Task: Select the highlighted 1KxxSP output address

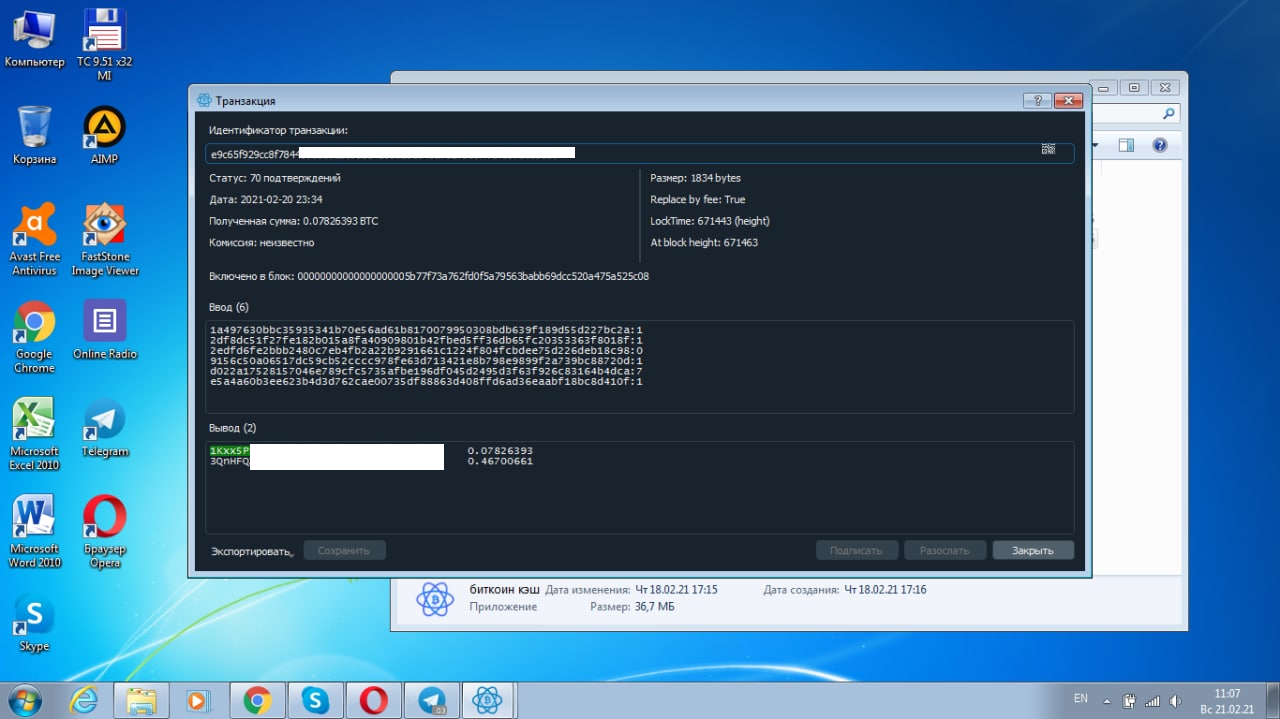Action: coord(229,451)
